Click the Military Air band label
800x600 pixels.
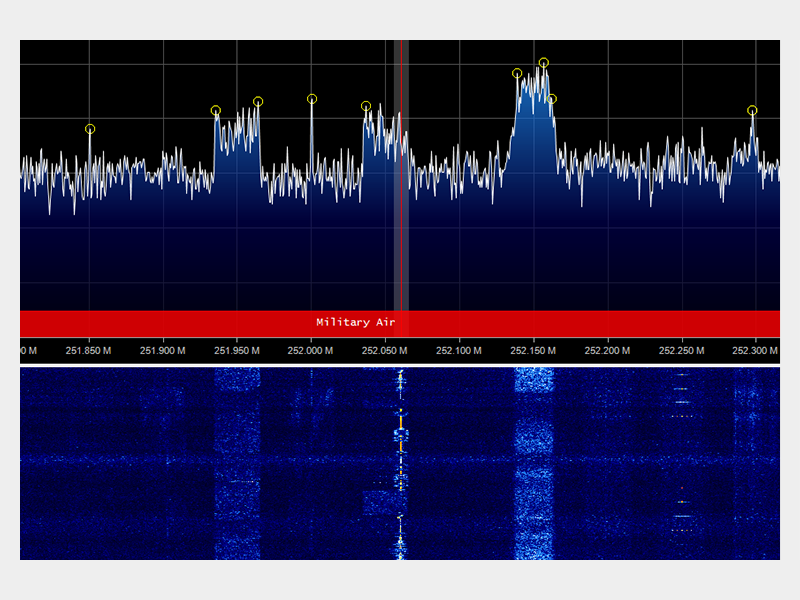coord(355,323)
